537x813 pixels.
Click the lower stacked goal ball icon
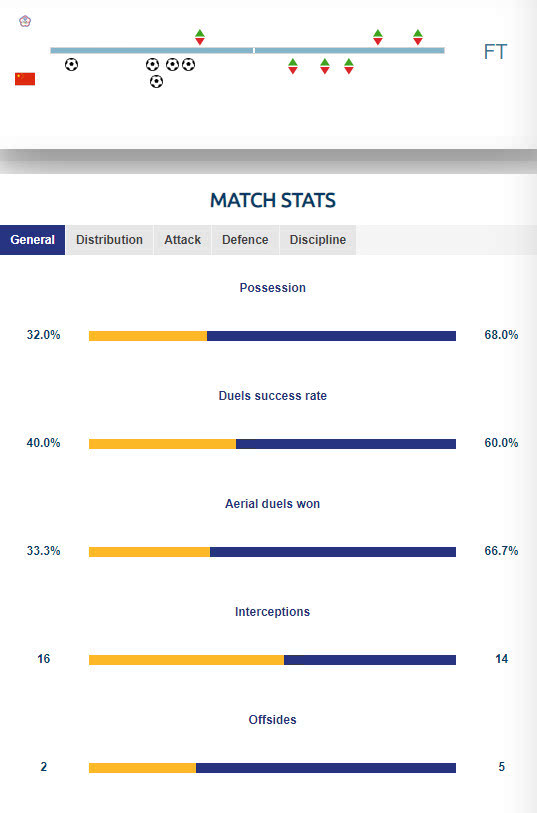coord(156,82)
